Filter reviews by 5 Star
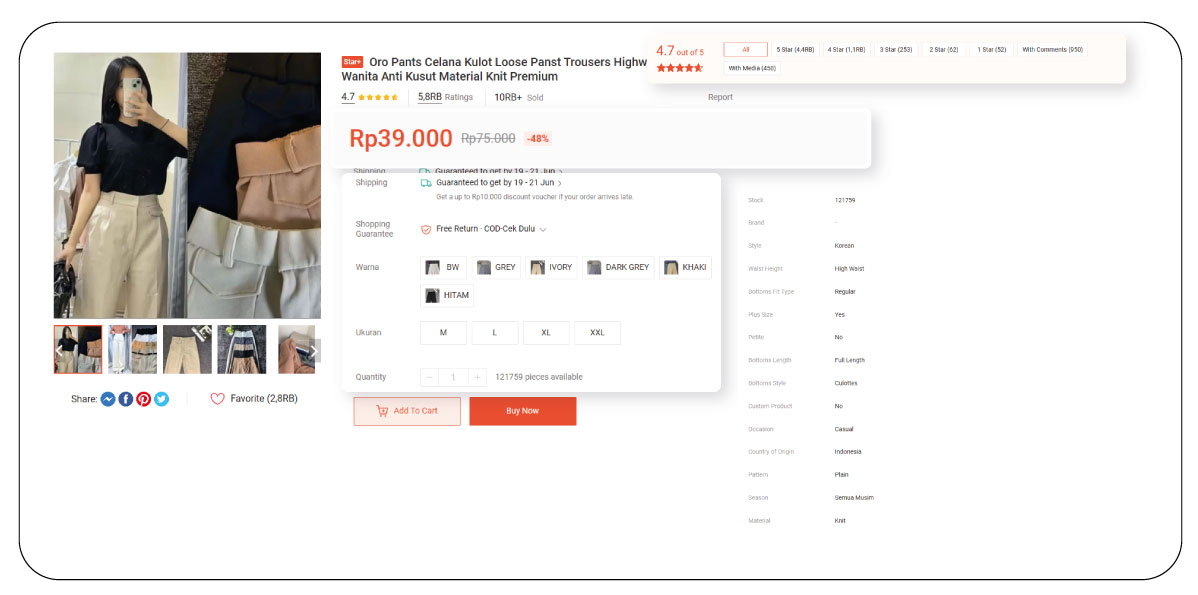The image size is (1198, 595). (795, 49)
